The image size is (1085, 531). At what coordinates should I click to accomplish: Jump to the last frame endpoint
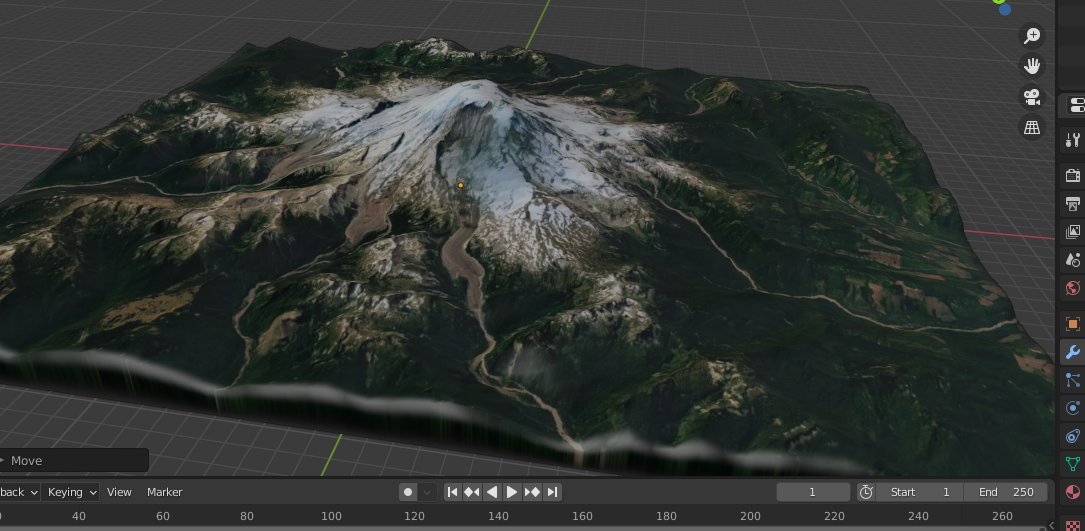point(553,492)
